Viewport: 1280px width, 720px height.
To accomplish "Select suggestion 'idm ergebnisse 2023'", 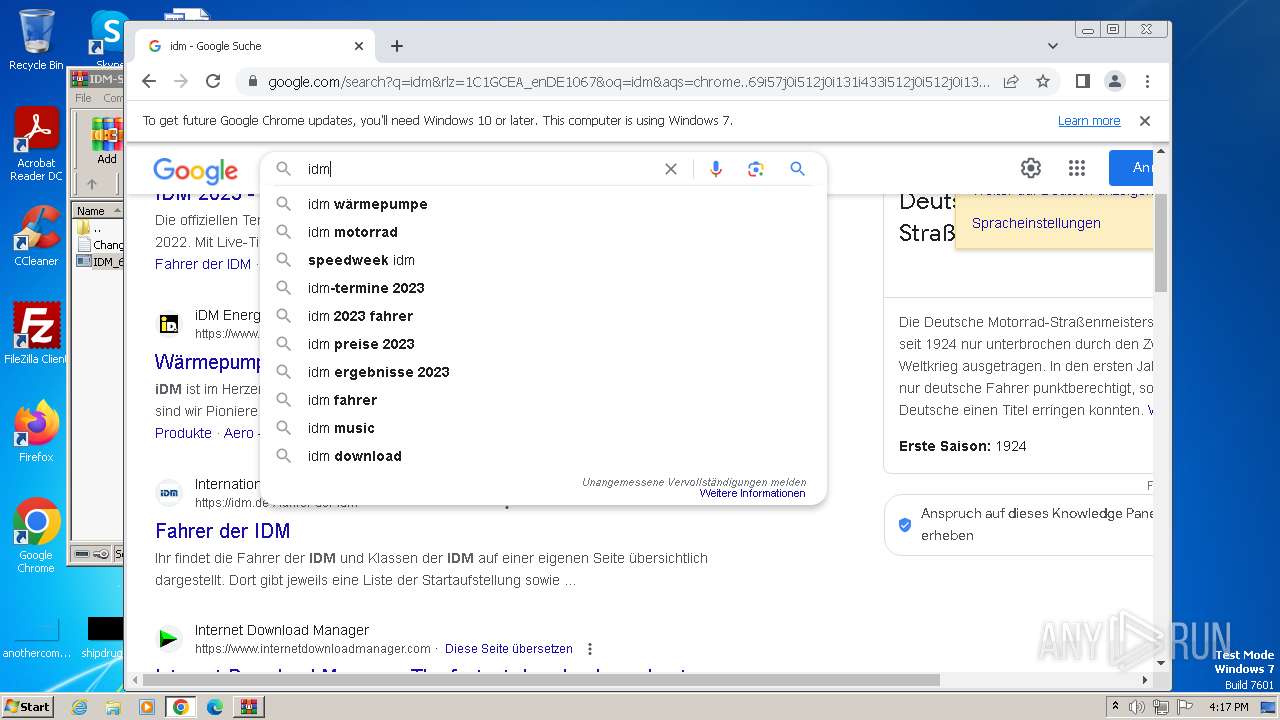I will (x=543, y=372).
